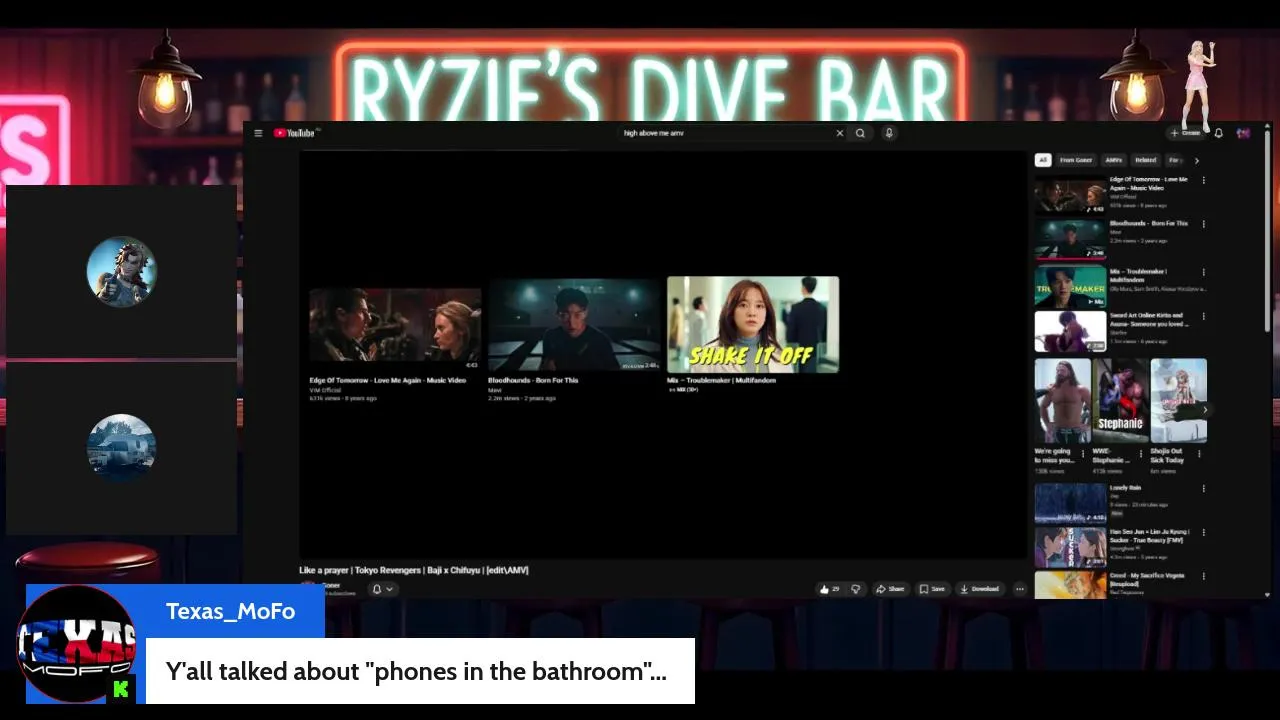
Task: Open the YouTube hamburger guide menu
Action: (x=258, y=133)
